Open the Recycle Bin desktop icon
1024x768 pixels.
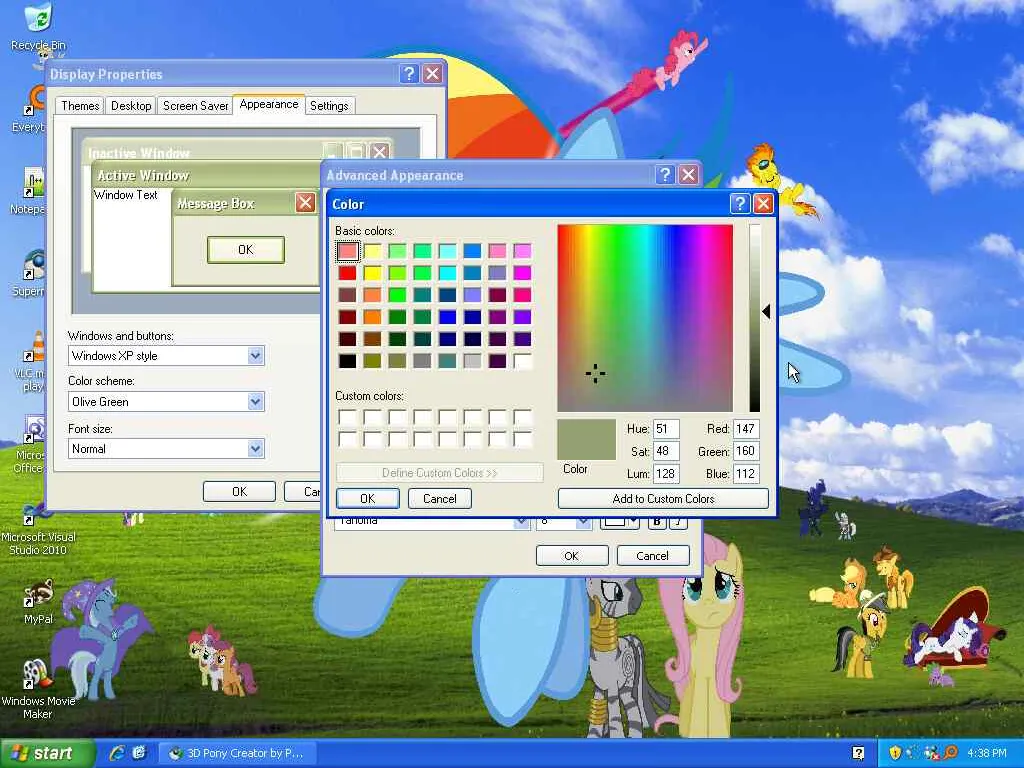pyautogui.click(x=39, y=26)
